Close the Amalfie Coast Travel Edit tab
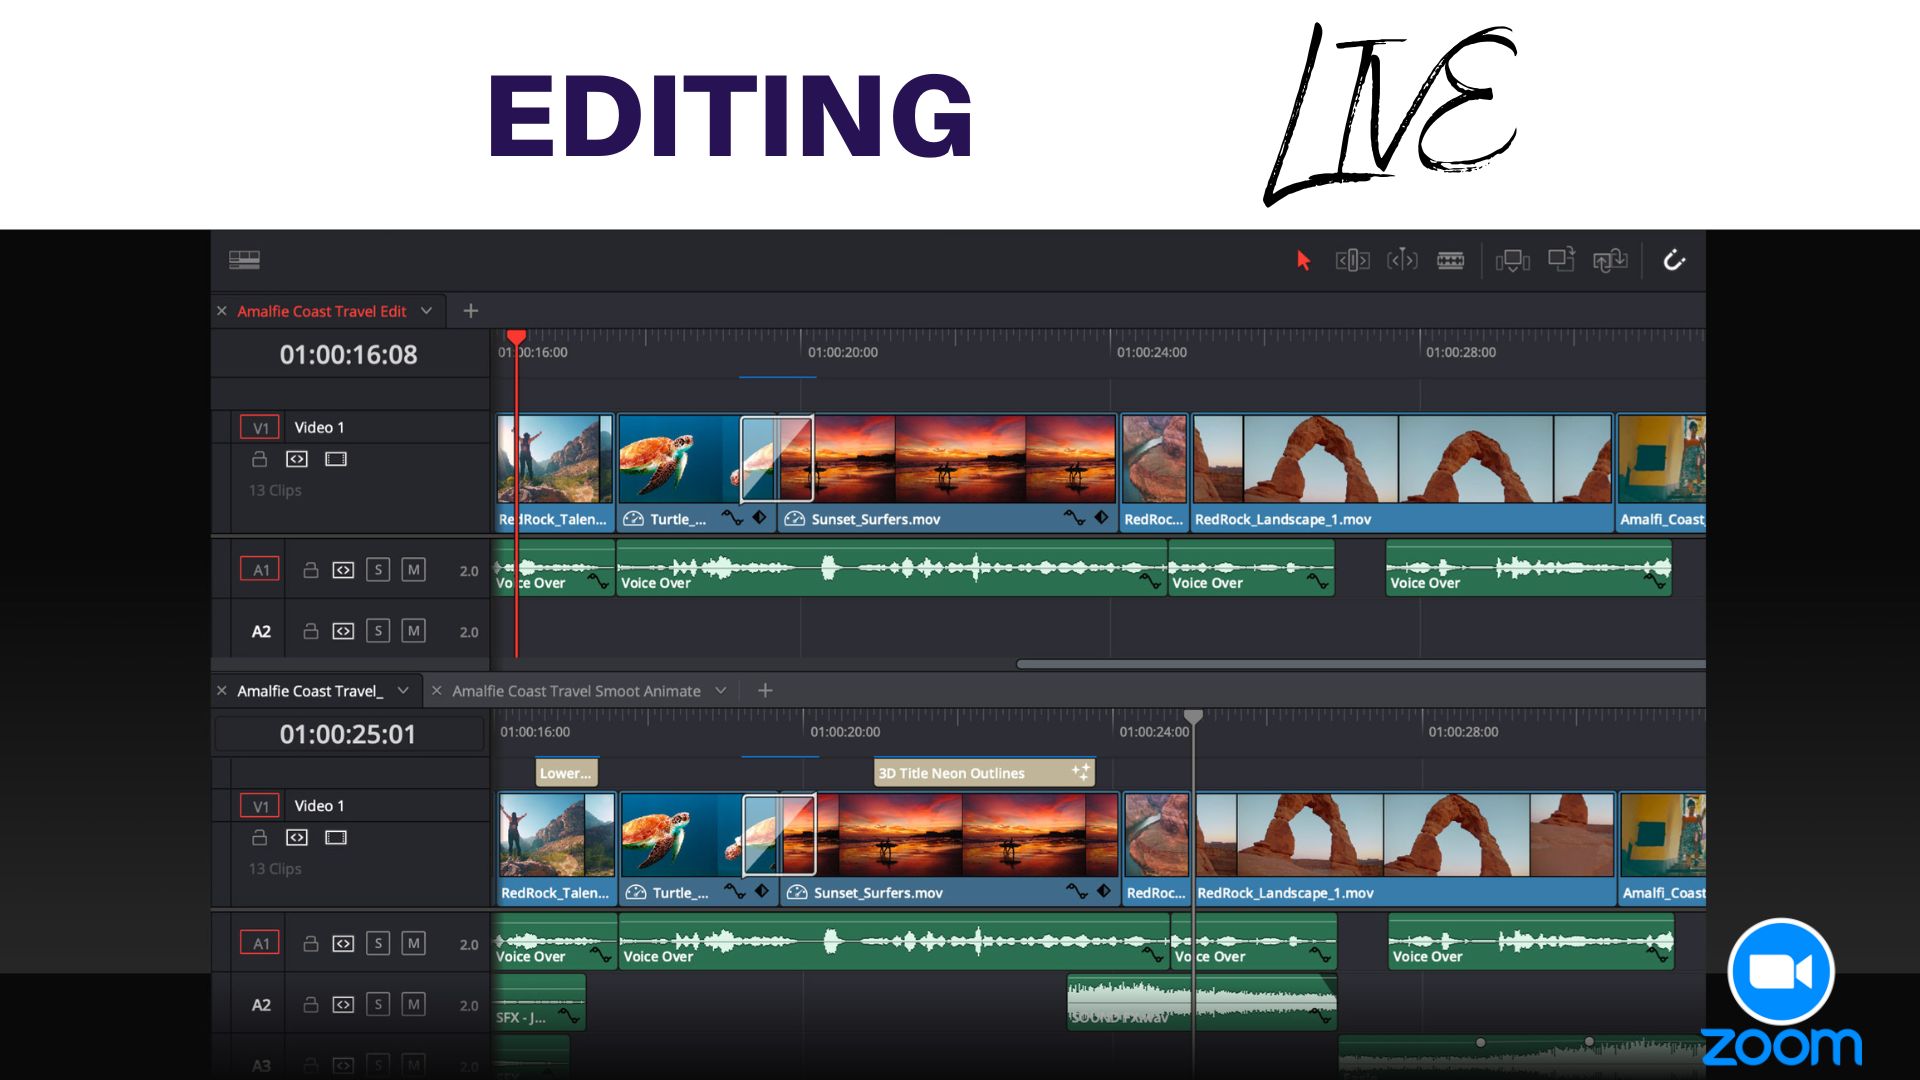The height and width of the screenshot is (1080, 1920). pyautogui.click(x=222, y=311)
